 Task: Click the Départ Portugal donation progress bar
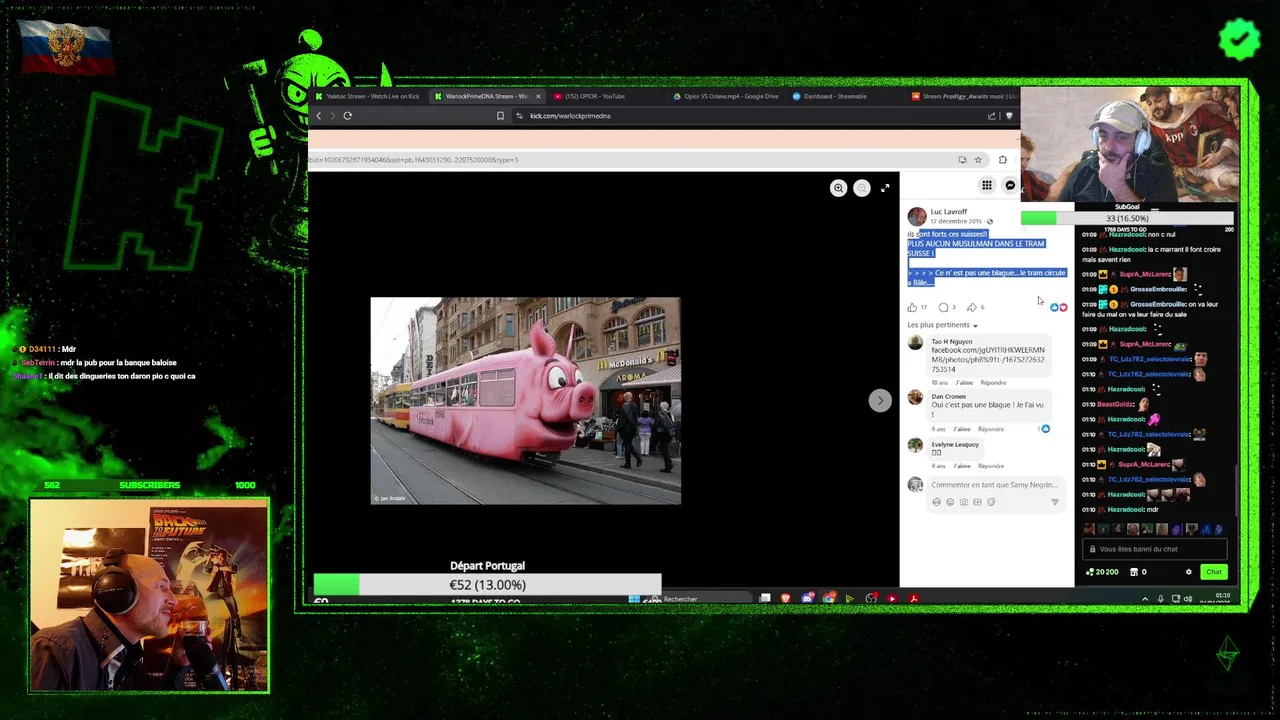[487, 585]
